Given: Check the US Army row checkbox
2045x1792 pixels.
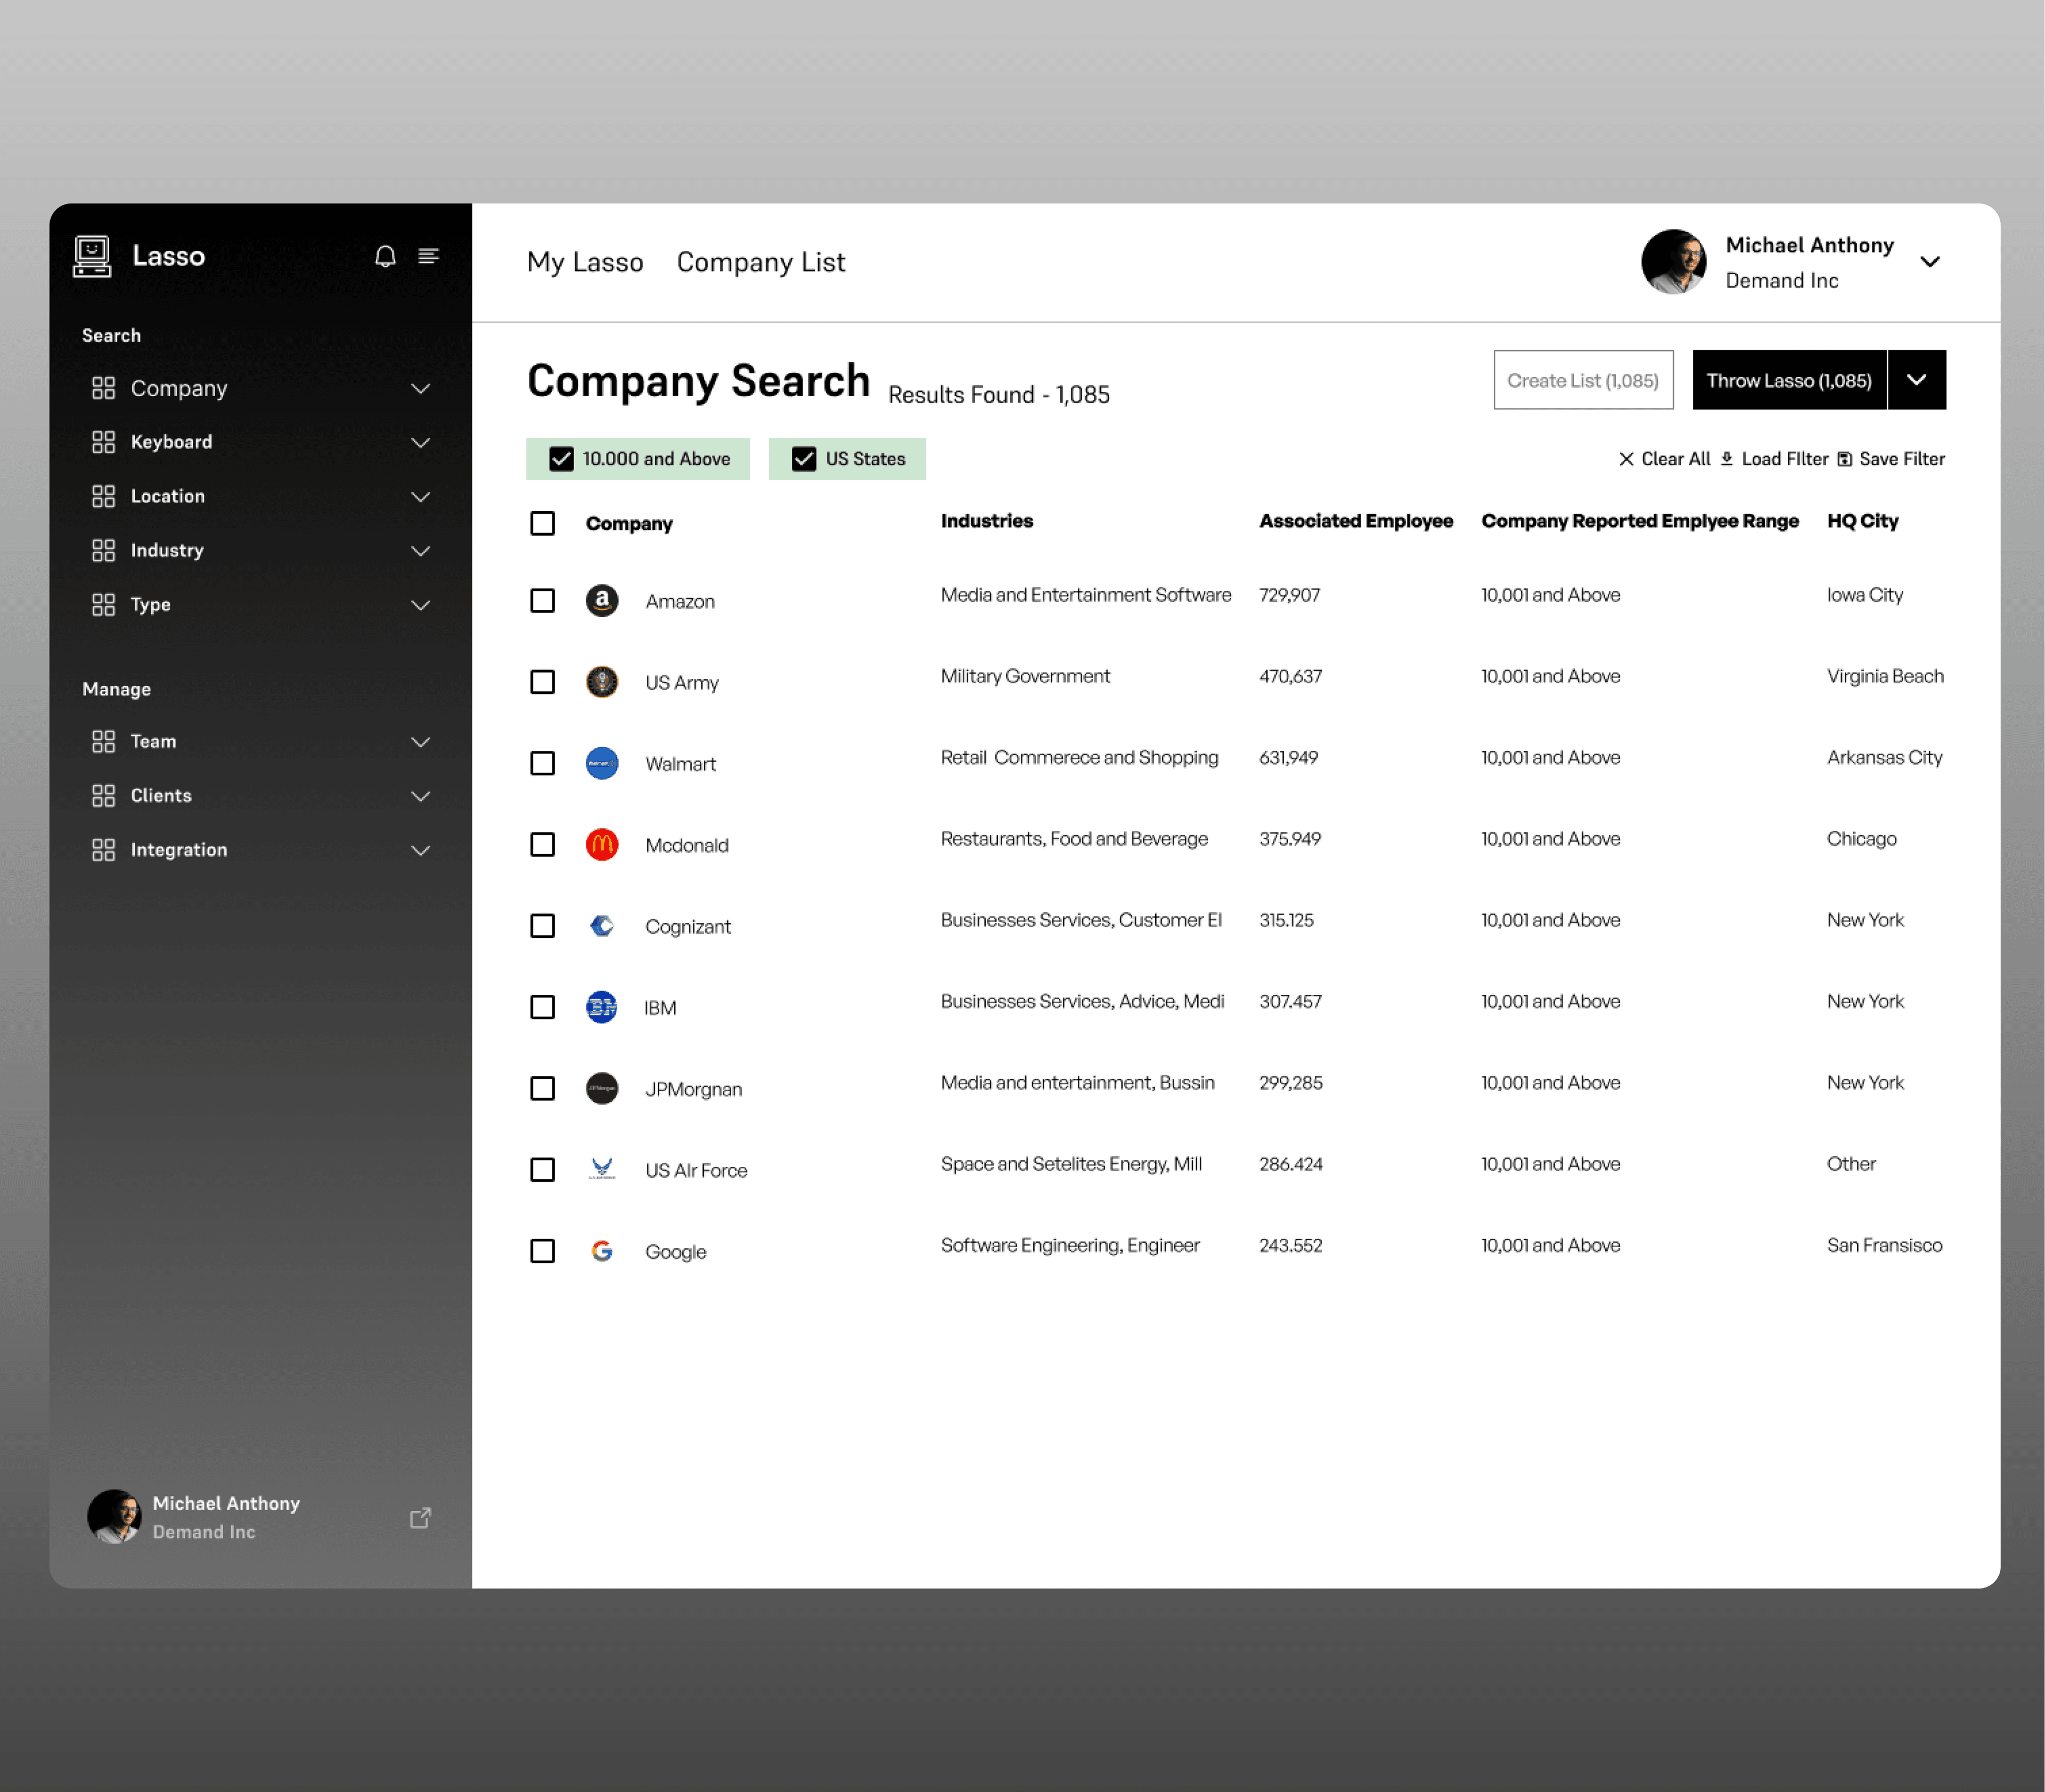Looking at the screenshot, I should (542, 682).
